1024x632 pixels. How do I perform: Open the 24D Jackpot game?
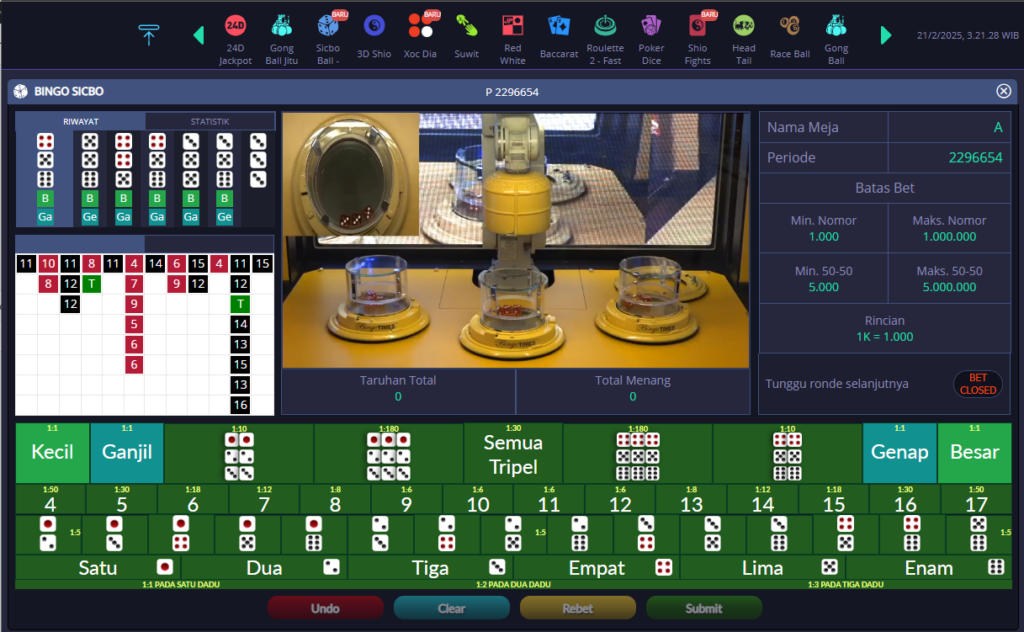coord(235,39)
